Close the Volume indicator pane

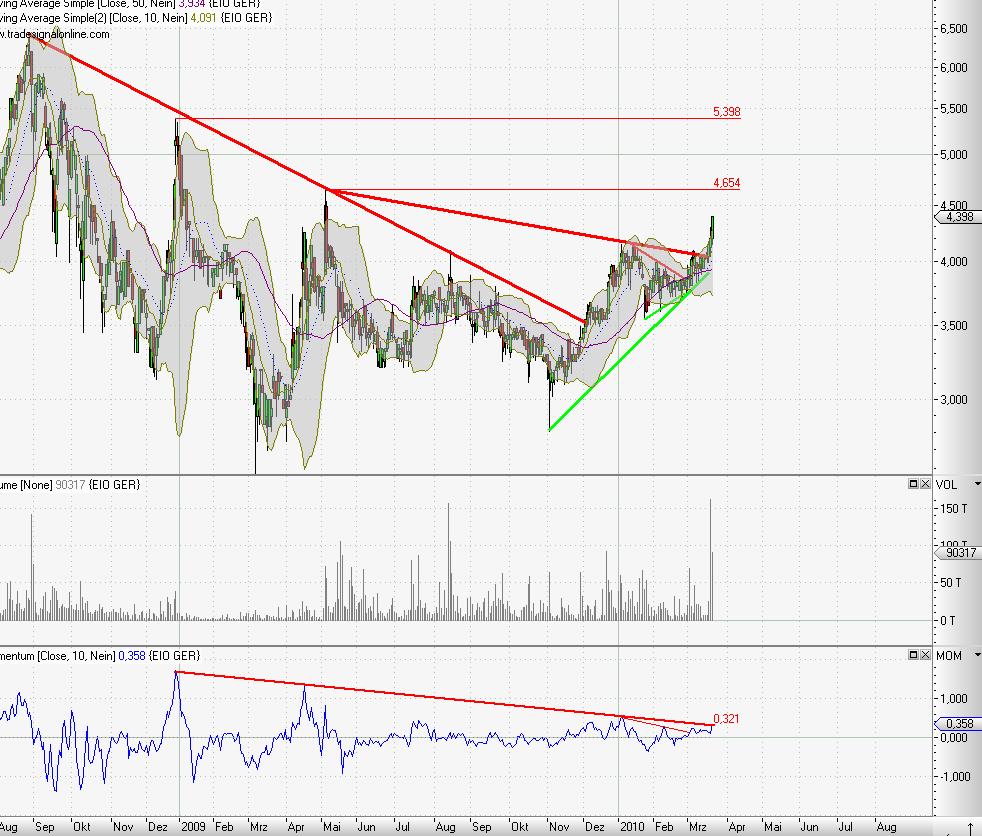pyautogui.click(x=925, y=484)
